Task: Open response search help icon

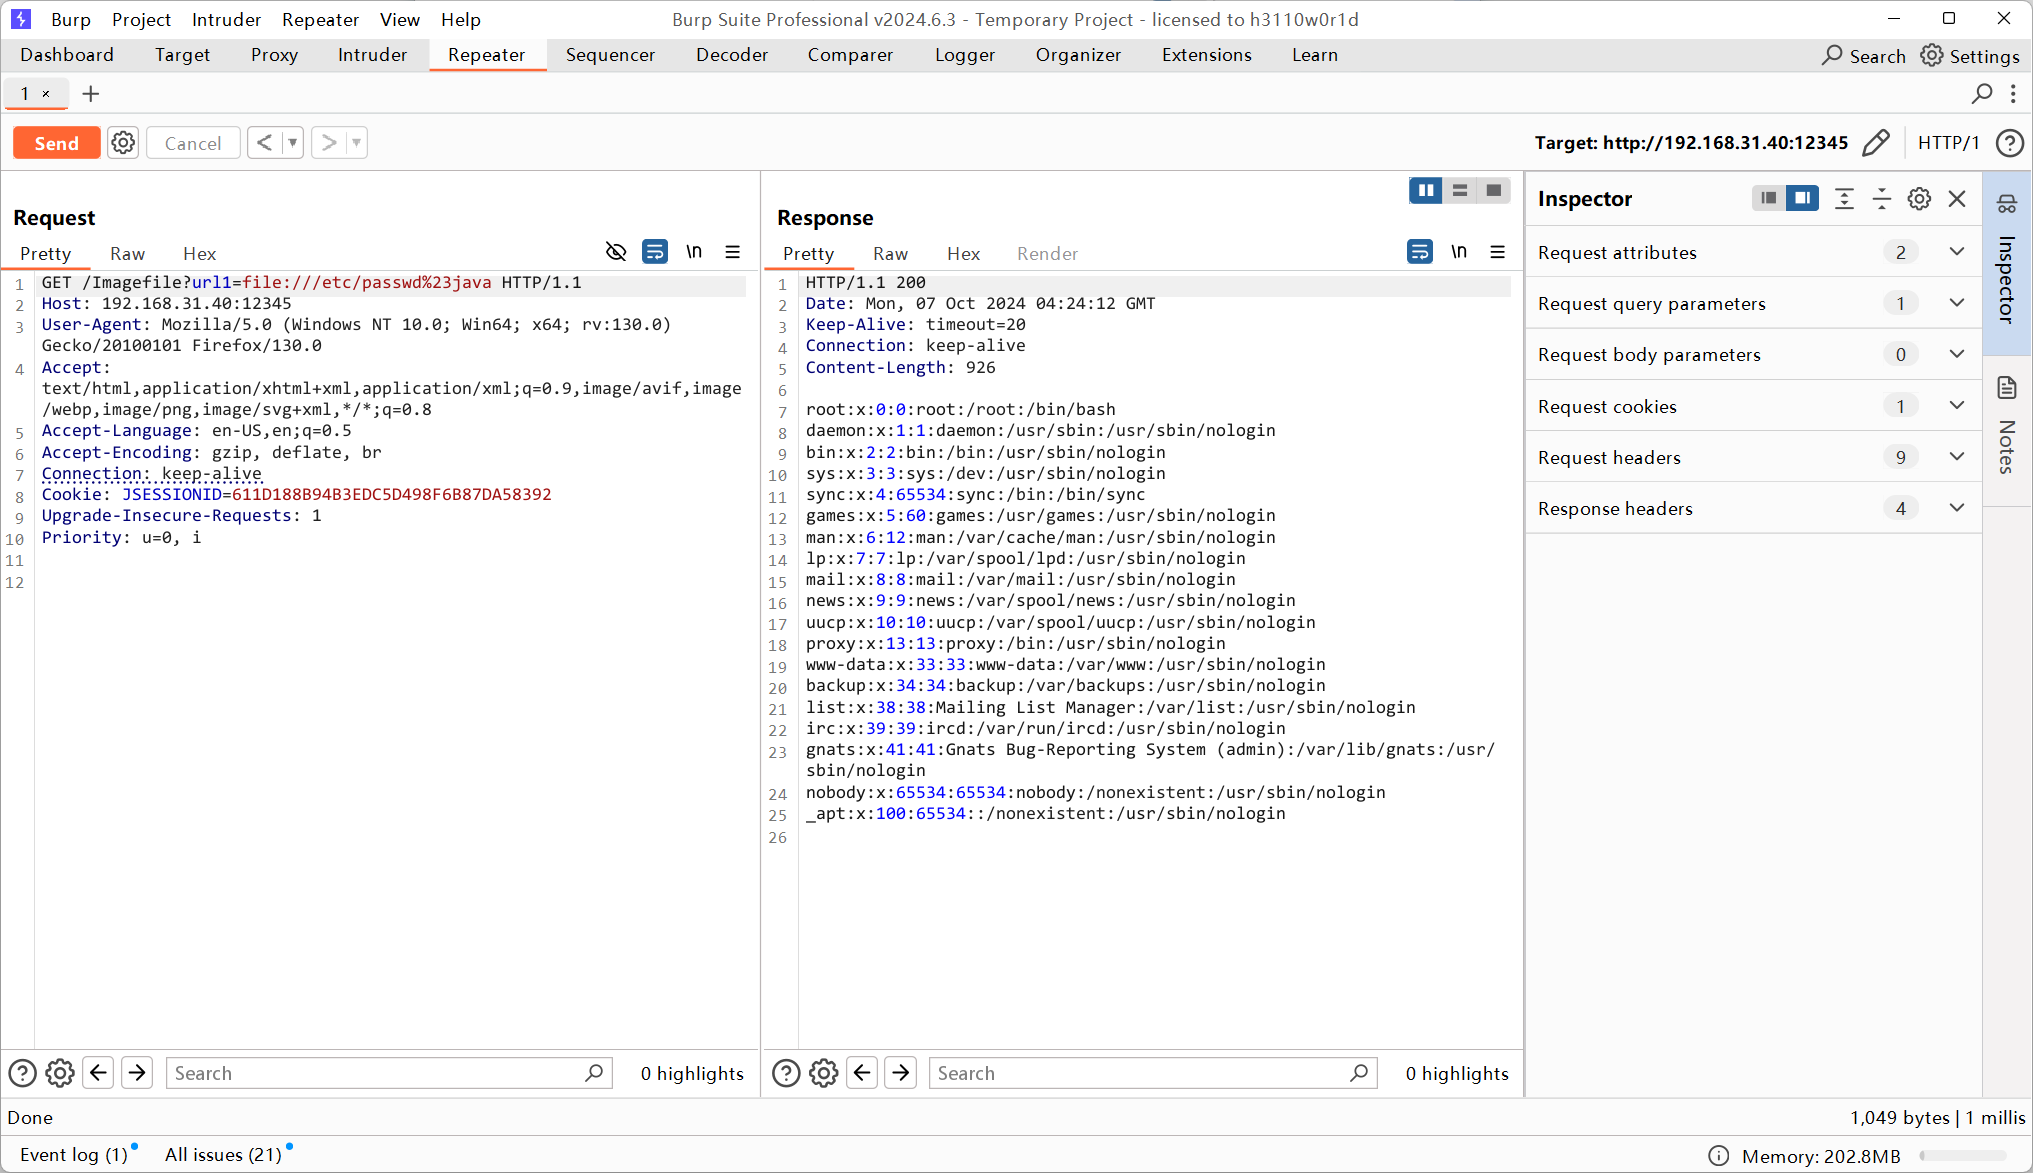Action: 786,1073
